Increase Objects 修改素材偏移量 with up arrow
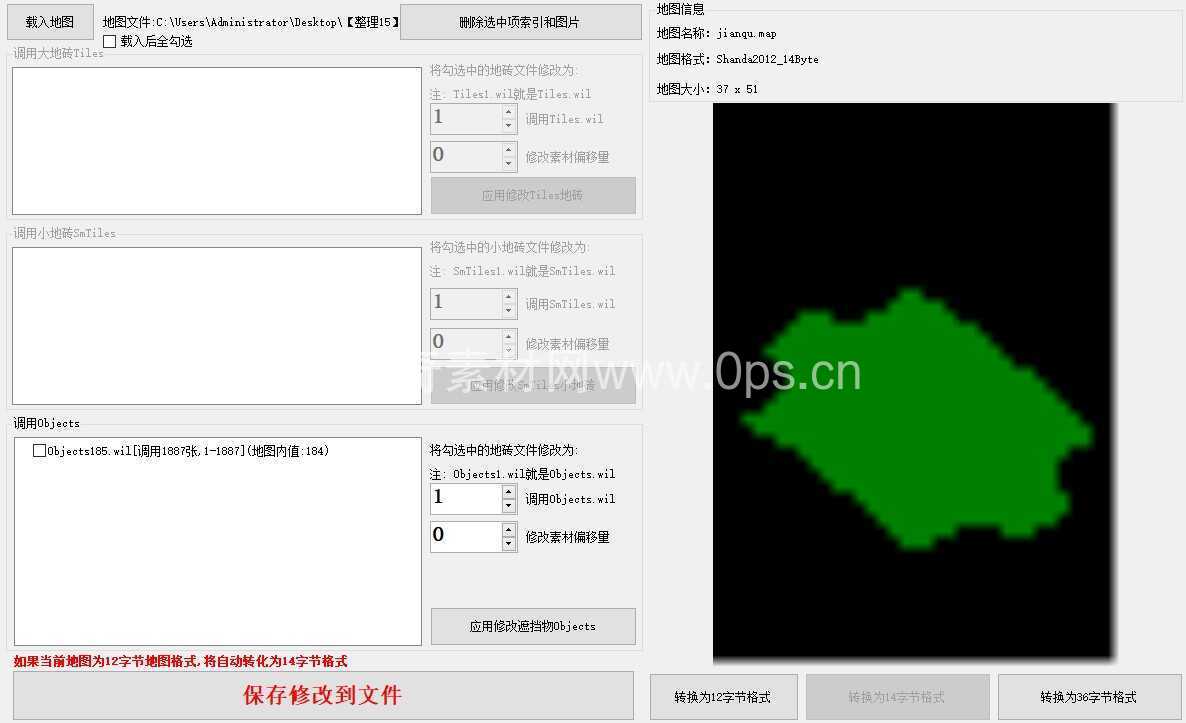Viewport: 1186px width, 723px height. point(509,530)
